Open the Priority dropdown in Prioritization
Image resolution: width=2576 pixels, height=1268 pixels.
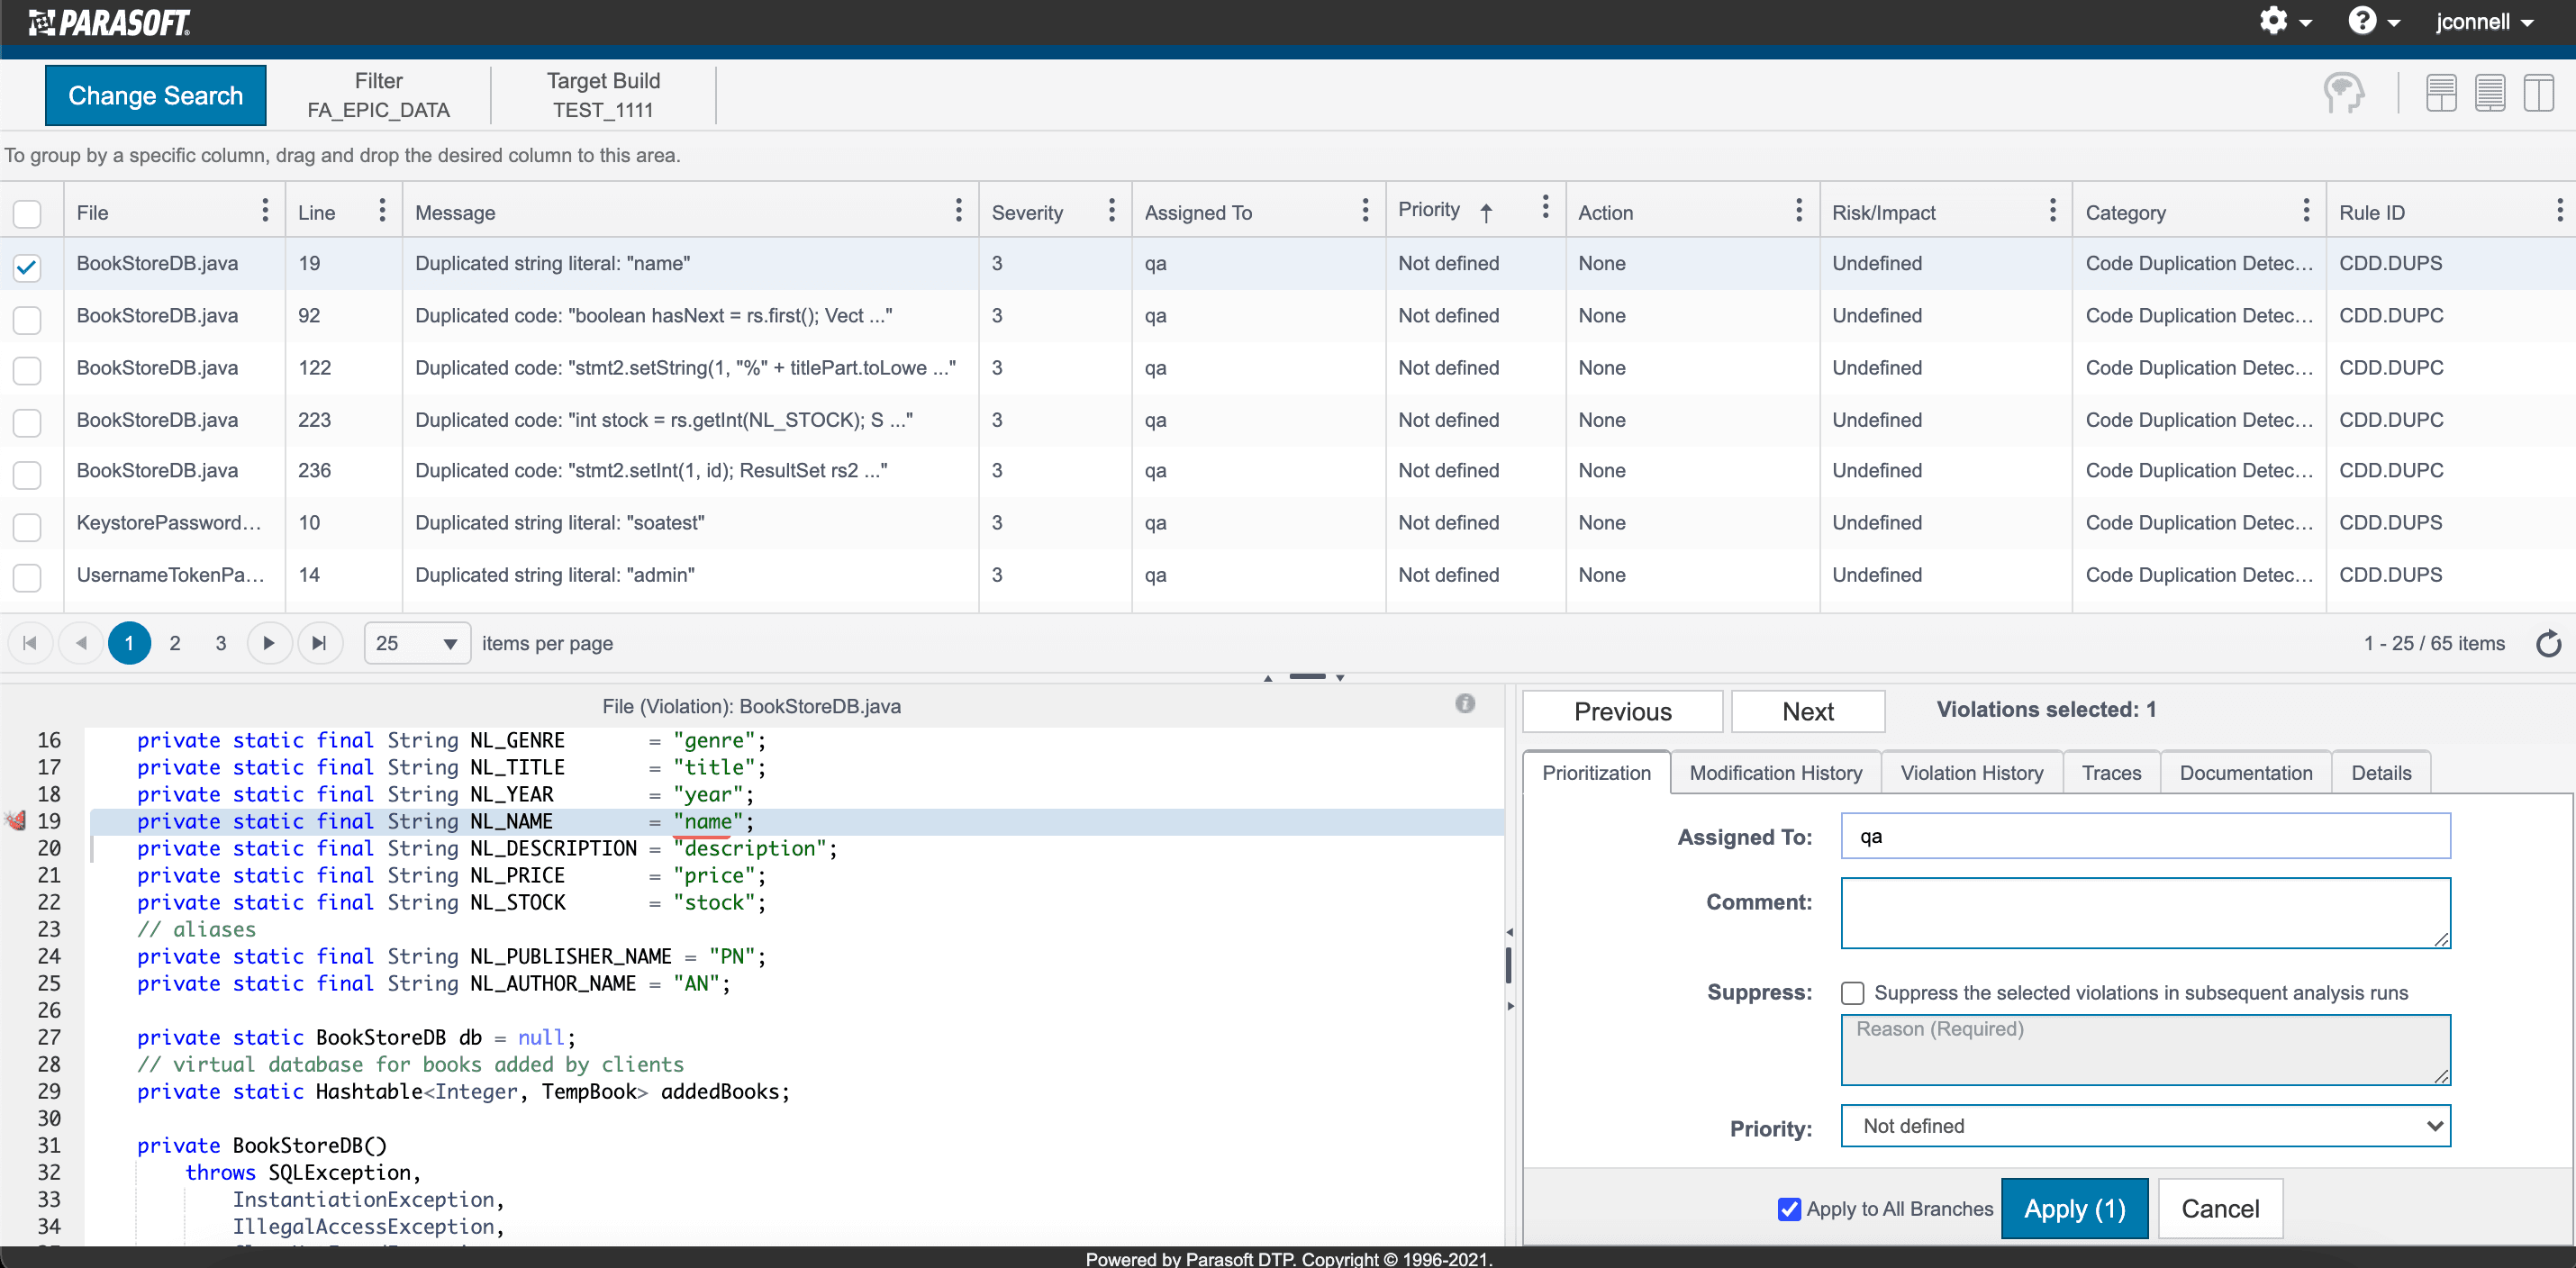coord(2145,1126)
